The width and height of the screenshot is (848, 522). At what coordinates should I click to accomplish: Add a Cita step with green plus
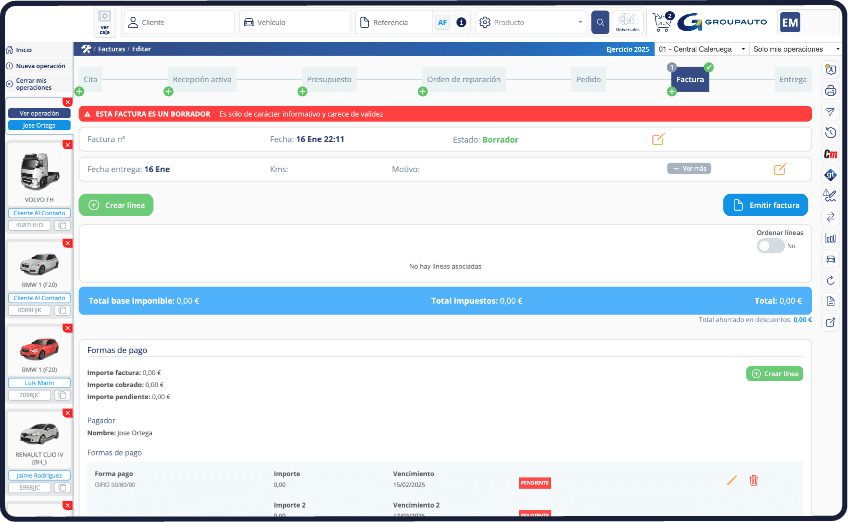[80, 91]
